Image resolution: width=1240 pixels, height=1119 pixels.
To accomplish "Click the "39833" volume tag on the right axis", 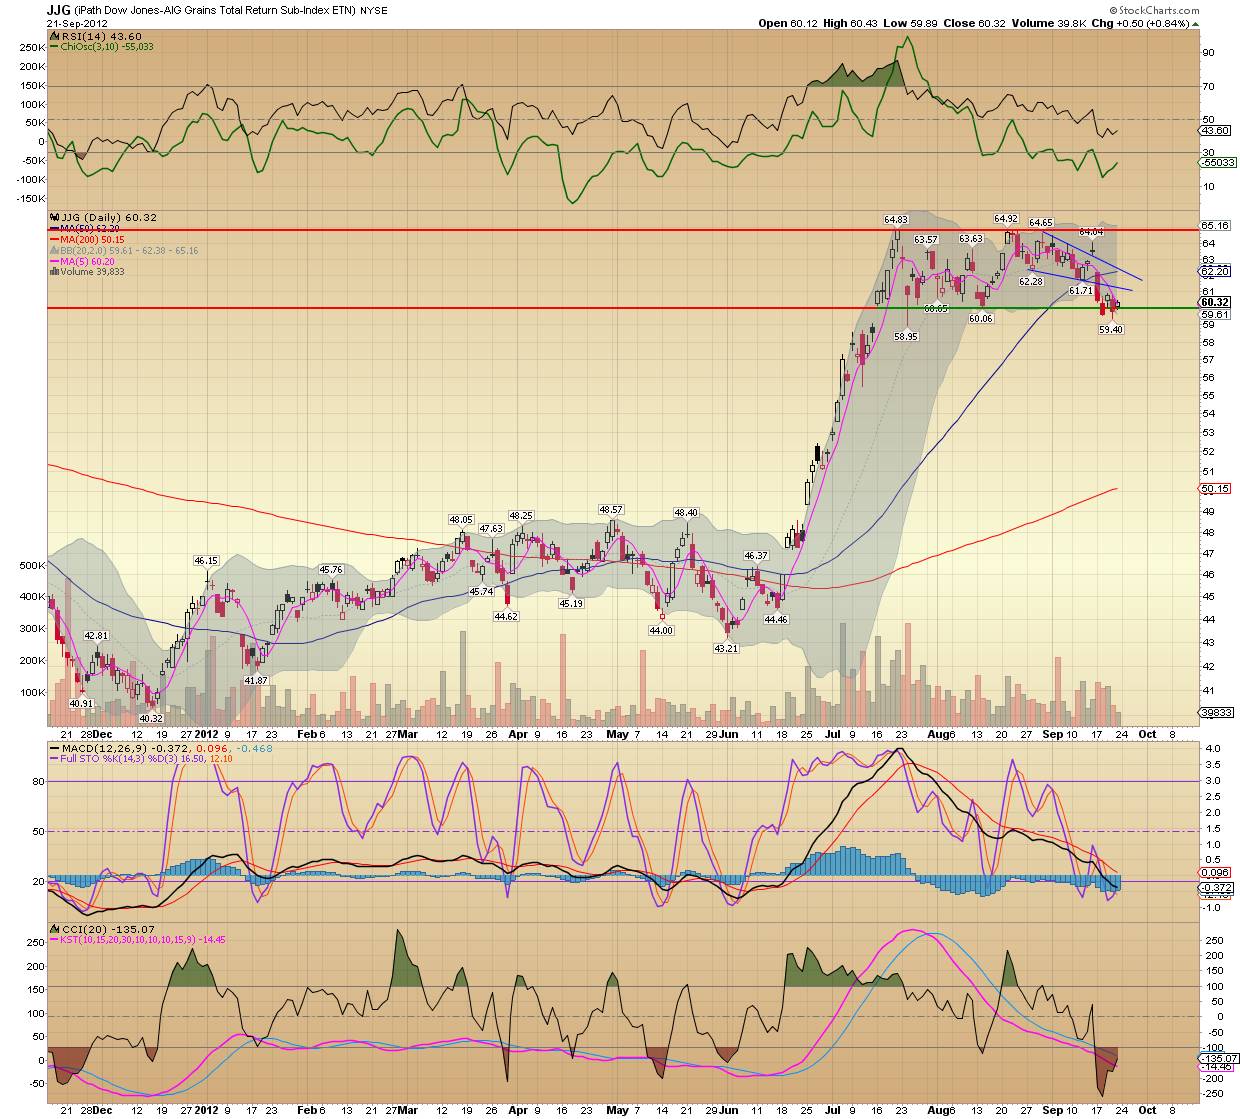I will (x=1216, y=713).
